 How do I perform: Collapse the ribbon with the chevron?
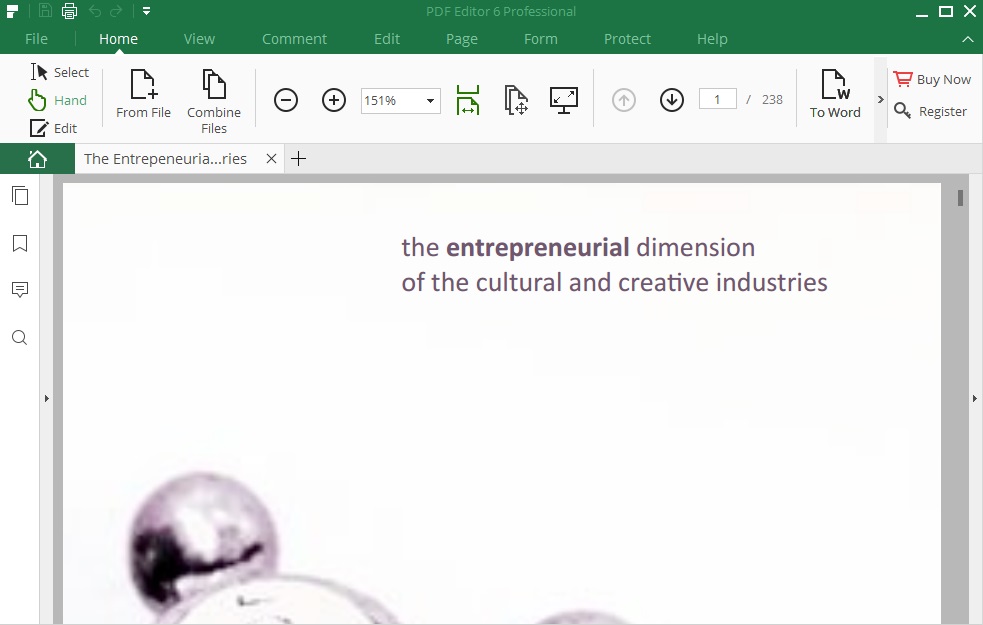click(x=967, y=39)
